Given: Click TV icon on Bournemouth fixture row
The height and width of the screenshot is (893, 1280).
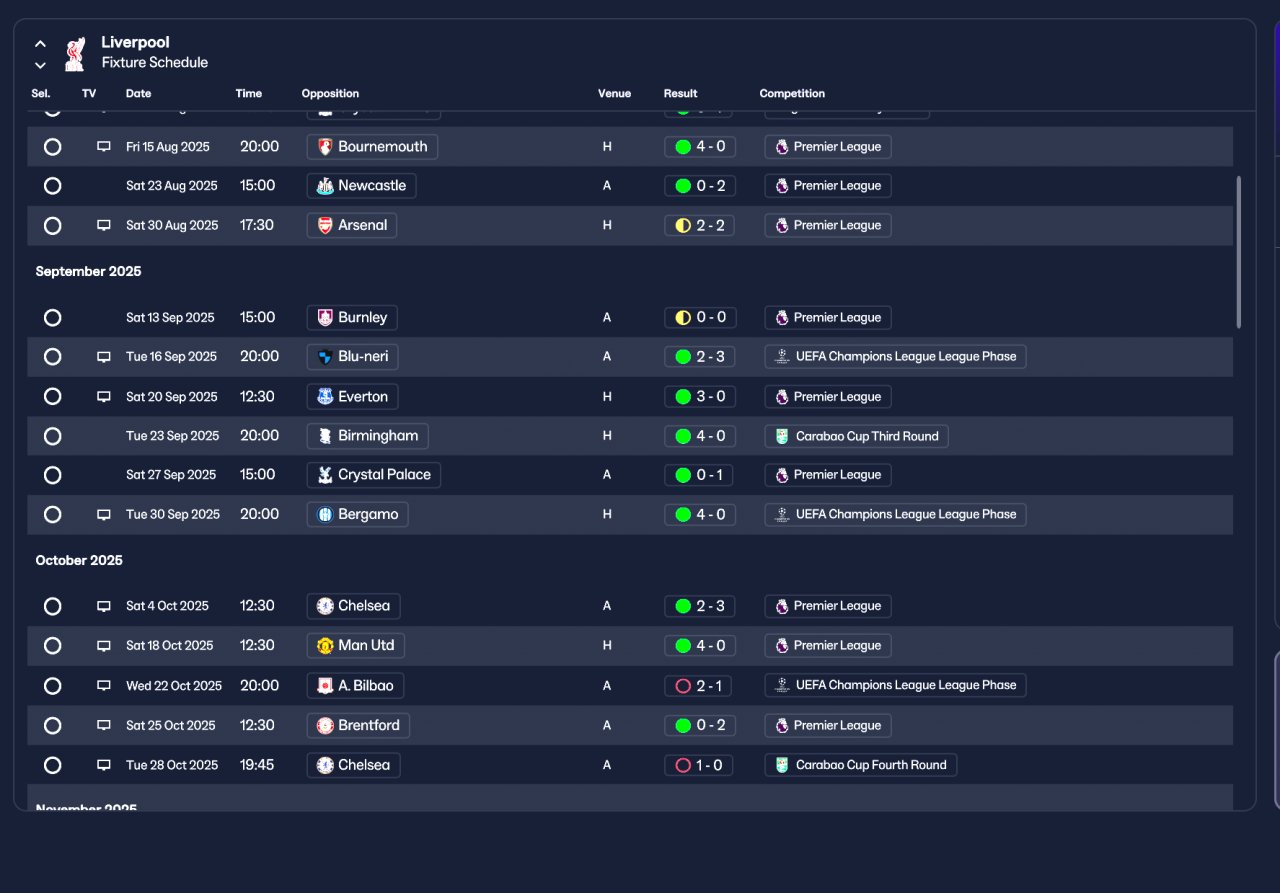Looking at the screenshot, I should pyautogui.click(x=103, y=146).
